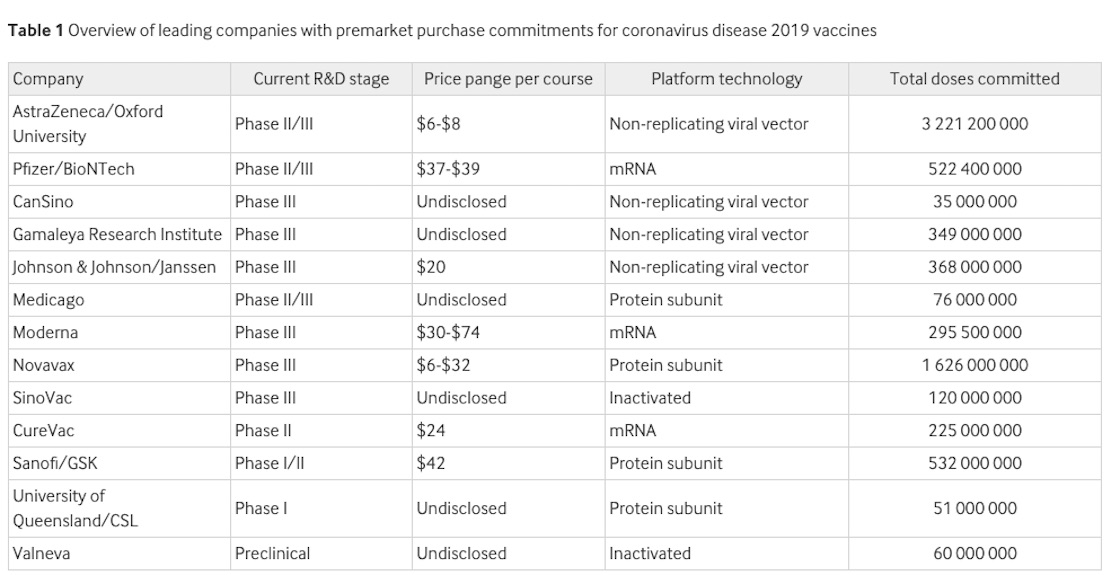Click the Table 1 caption title
The width and height of the screenshot is (1120, 575).
tap(442, 30)
